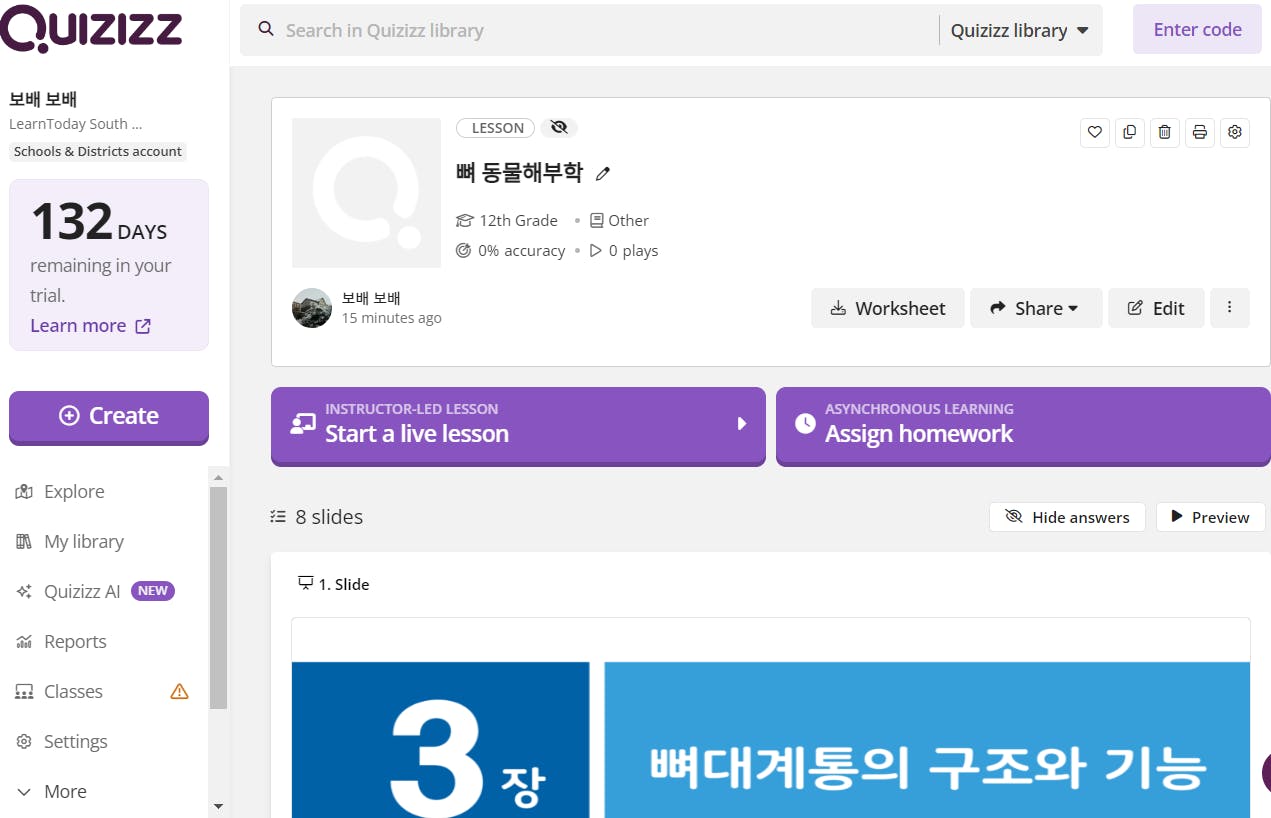
Task: Open Reports in the sidebar
Action: 61,641
